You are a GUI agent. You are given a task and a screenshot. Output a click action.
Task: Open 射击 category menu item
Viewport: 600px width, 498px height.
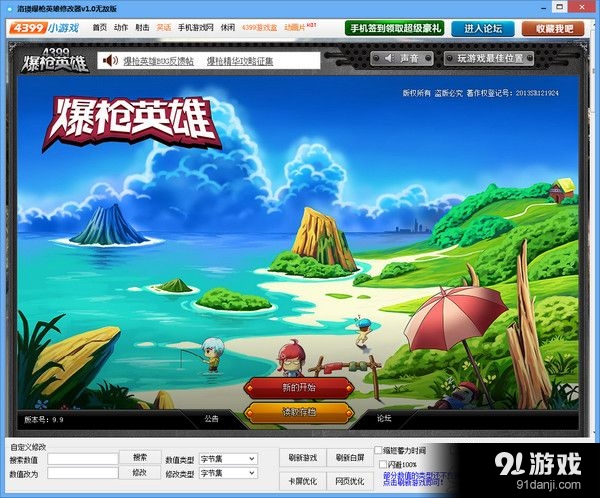(142, 28)
